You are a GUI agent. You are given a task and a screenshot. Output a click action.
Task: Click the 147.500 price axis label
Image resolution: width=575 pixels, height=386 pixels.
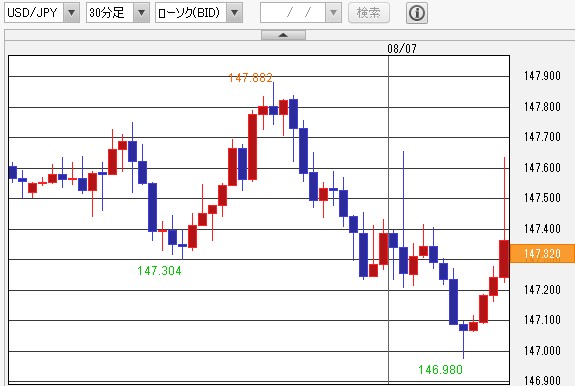542,198
